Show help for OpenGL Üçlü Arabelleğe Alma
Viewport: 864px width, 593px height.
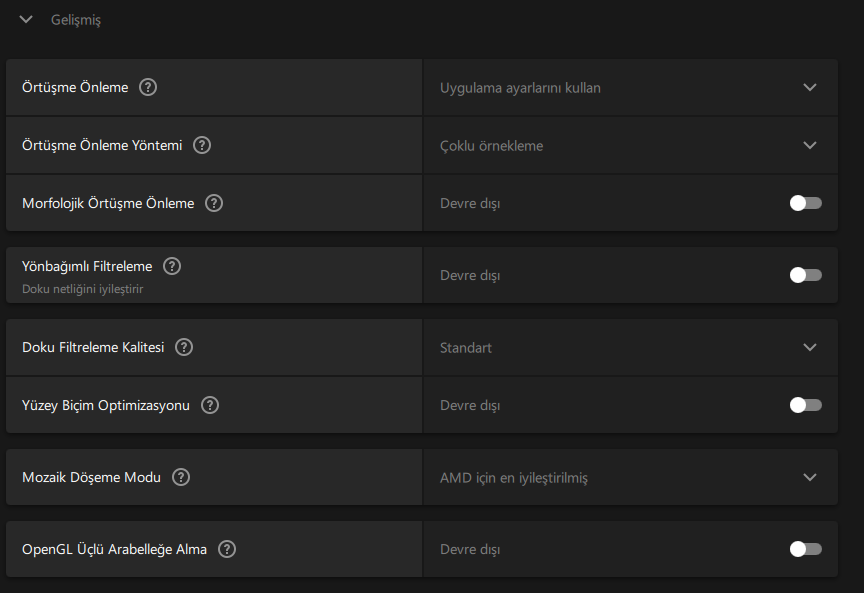226,549
